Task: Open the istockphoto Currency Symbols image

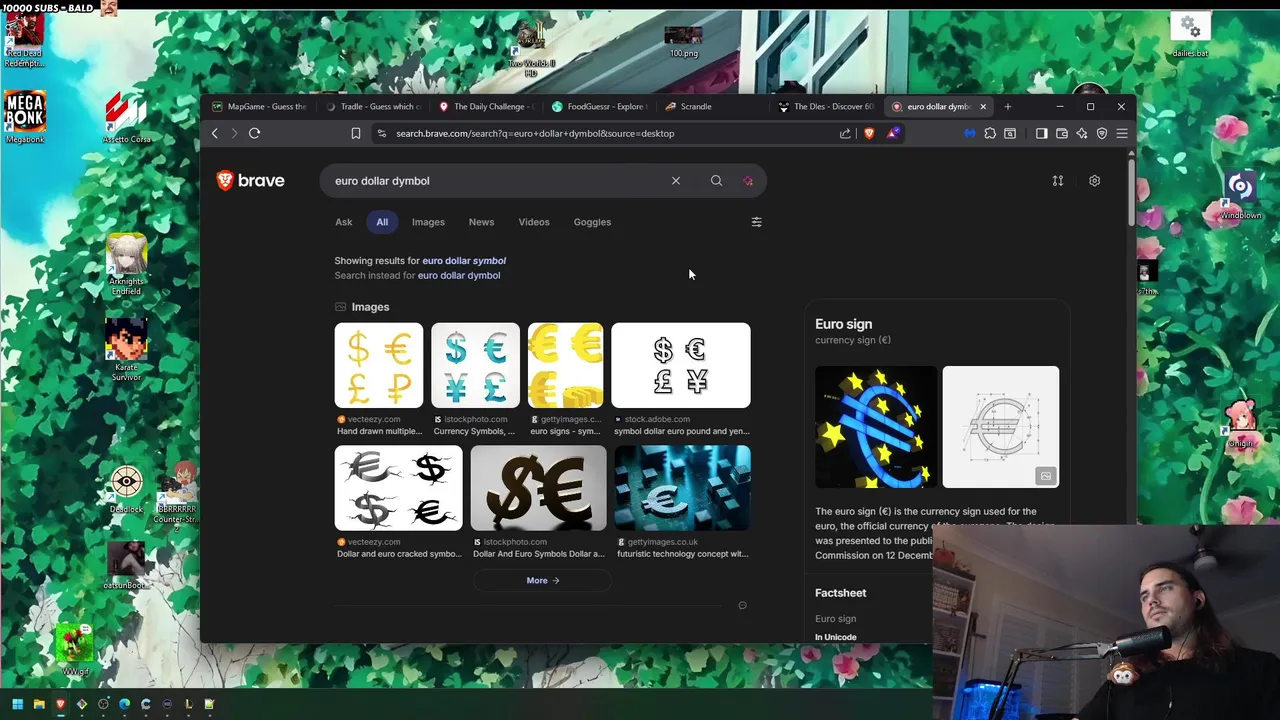Action: point(475,365)
